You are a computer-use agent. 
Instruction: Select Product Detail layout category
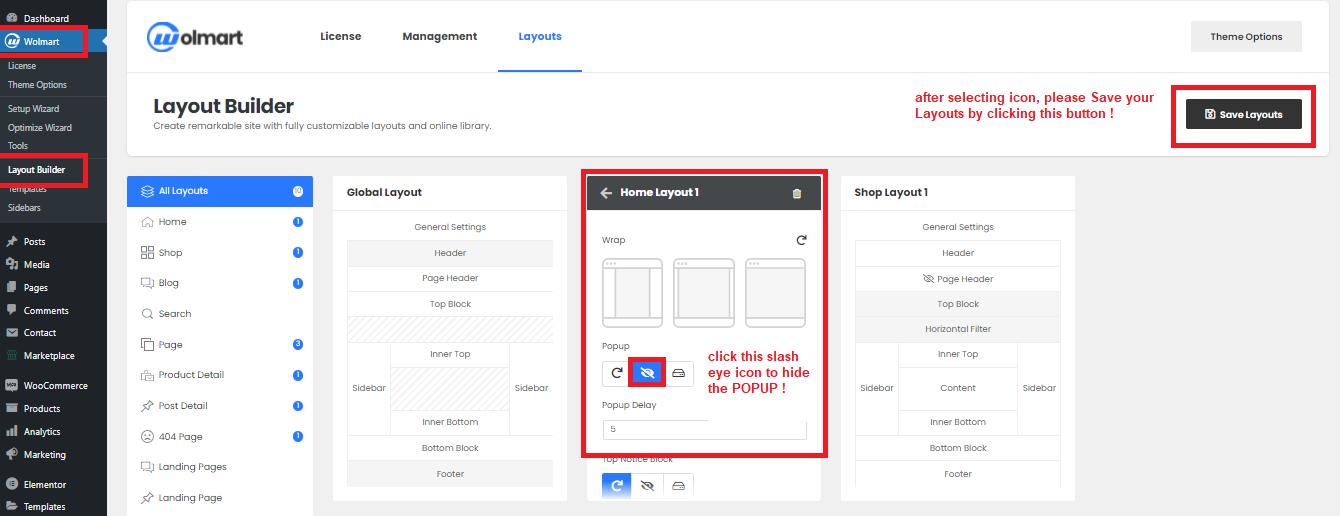pos(220,375)
